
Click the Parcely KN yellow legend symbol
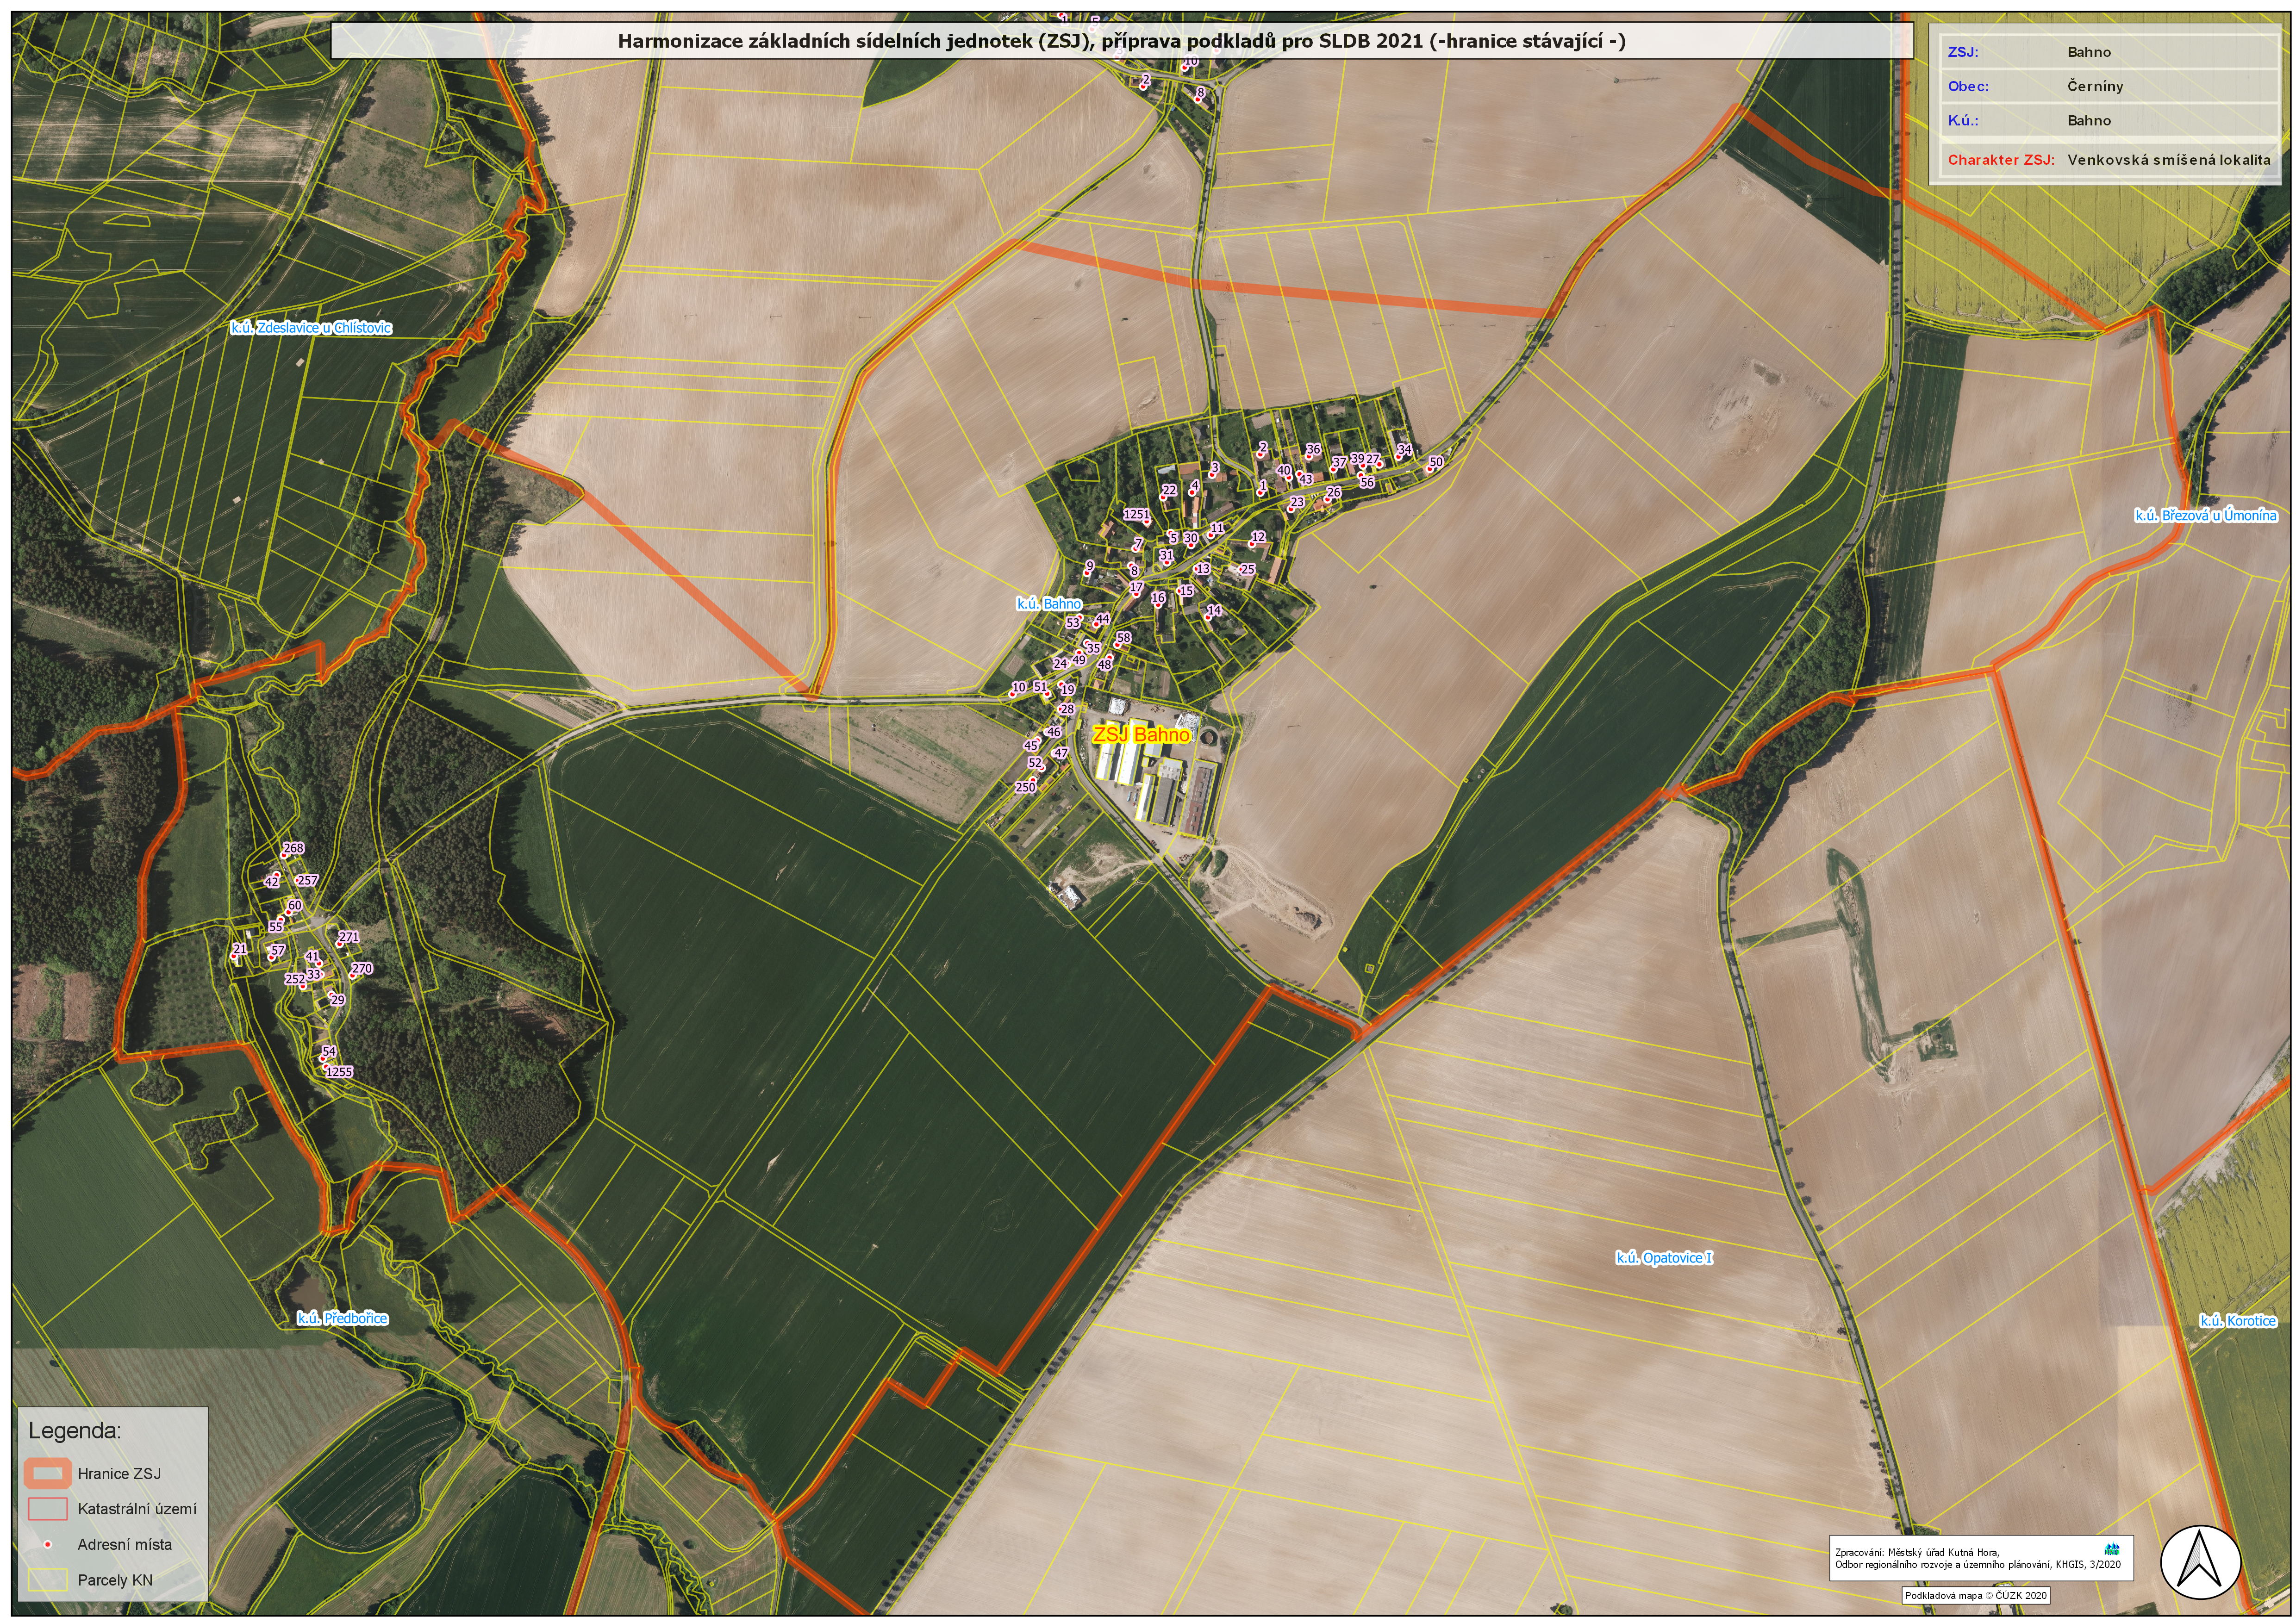(x=47, y=1580)
